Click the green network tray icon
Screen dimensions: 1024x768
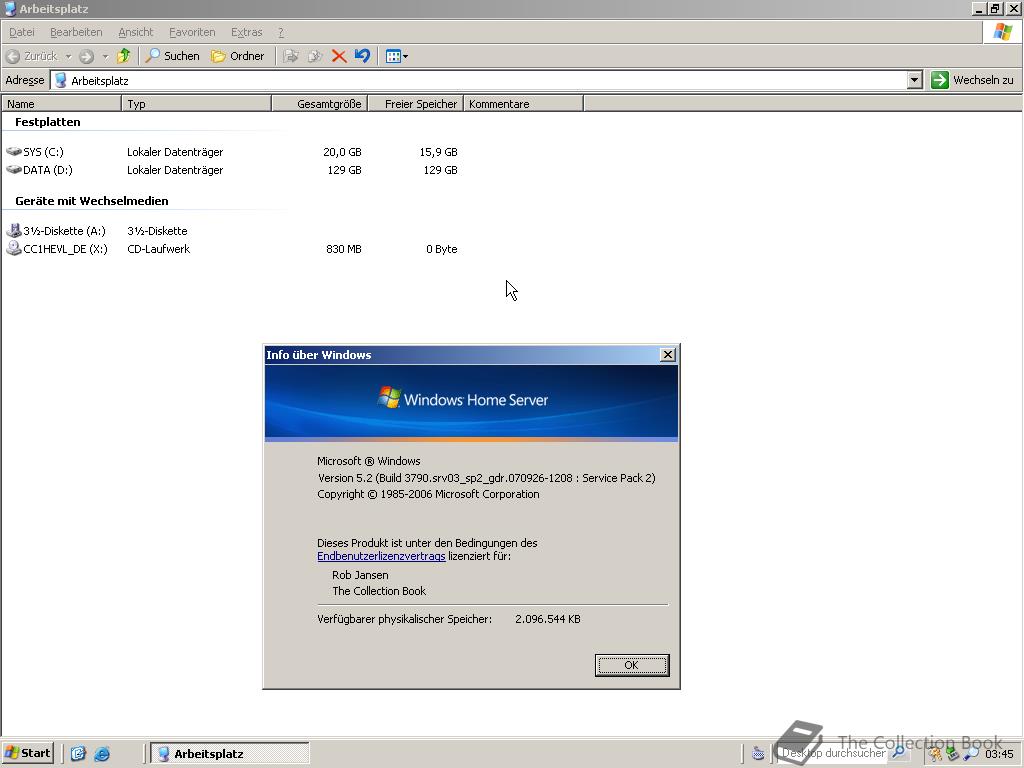coord(953,754)
